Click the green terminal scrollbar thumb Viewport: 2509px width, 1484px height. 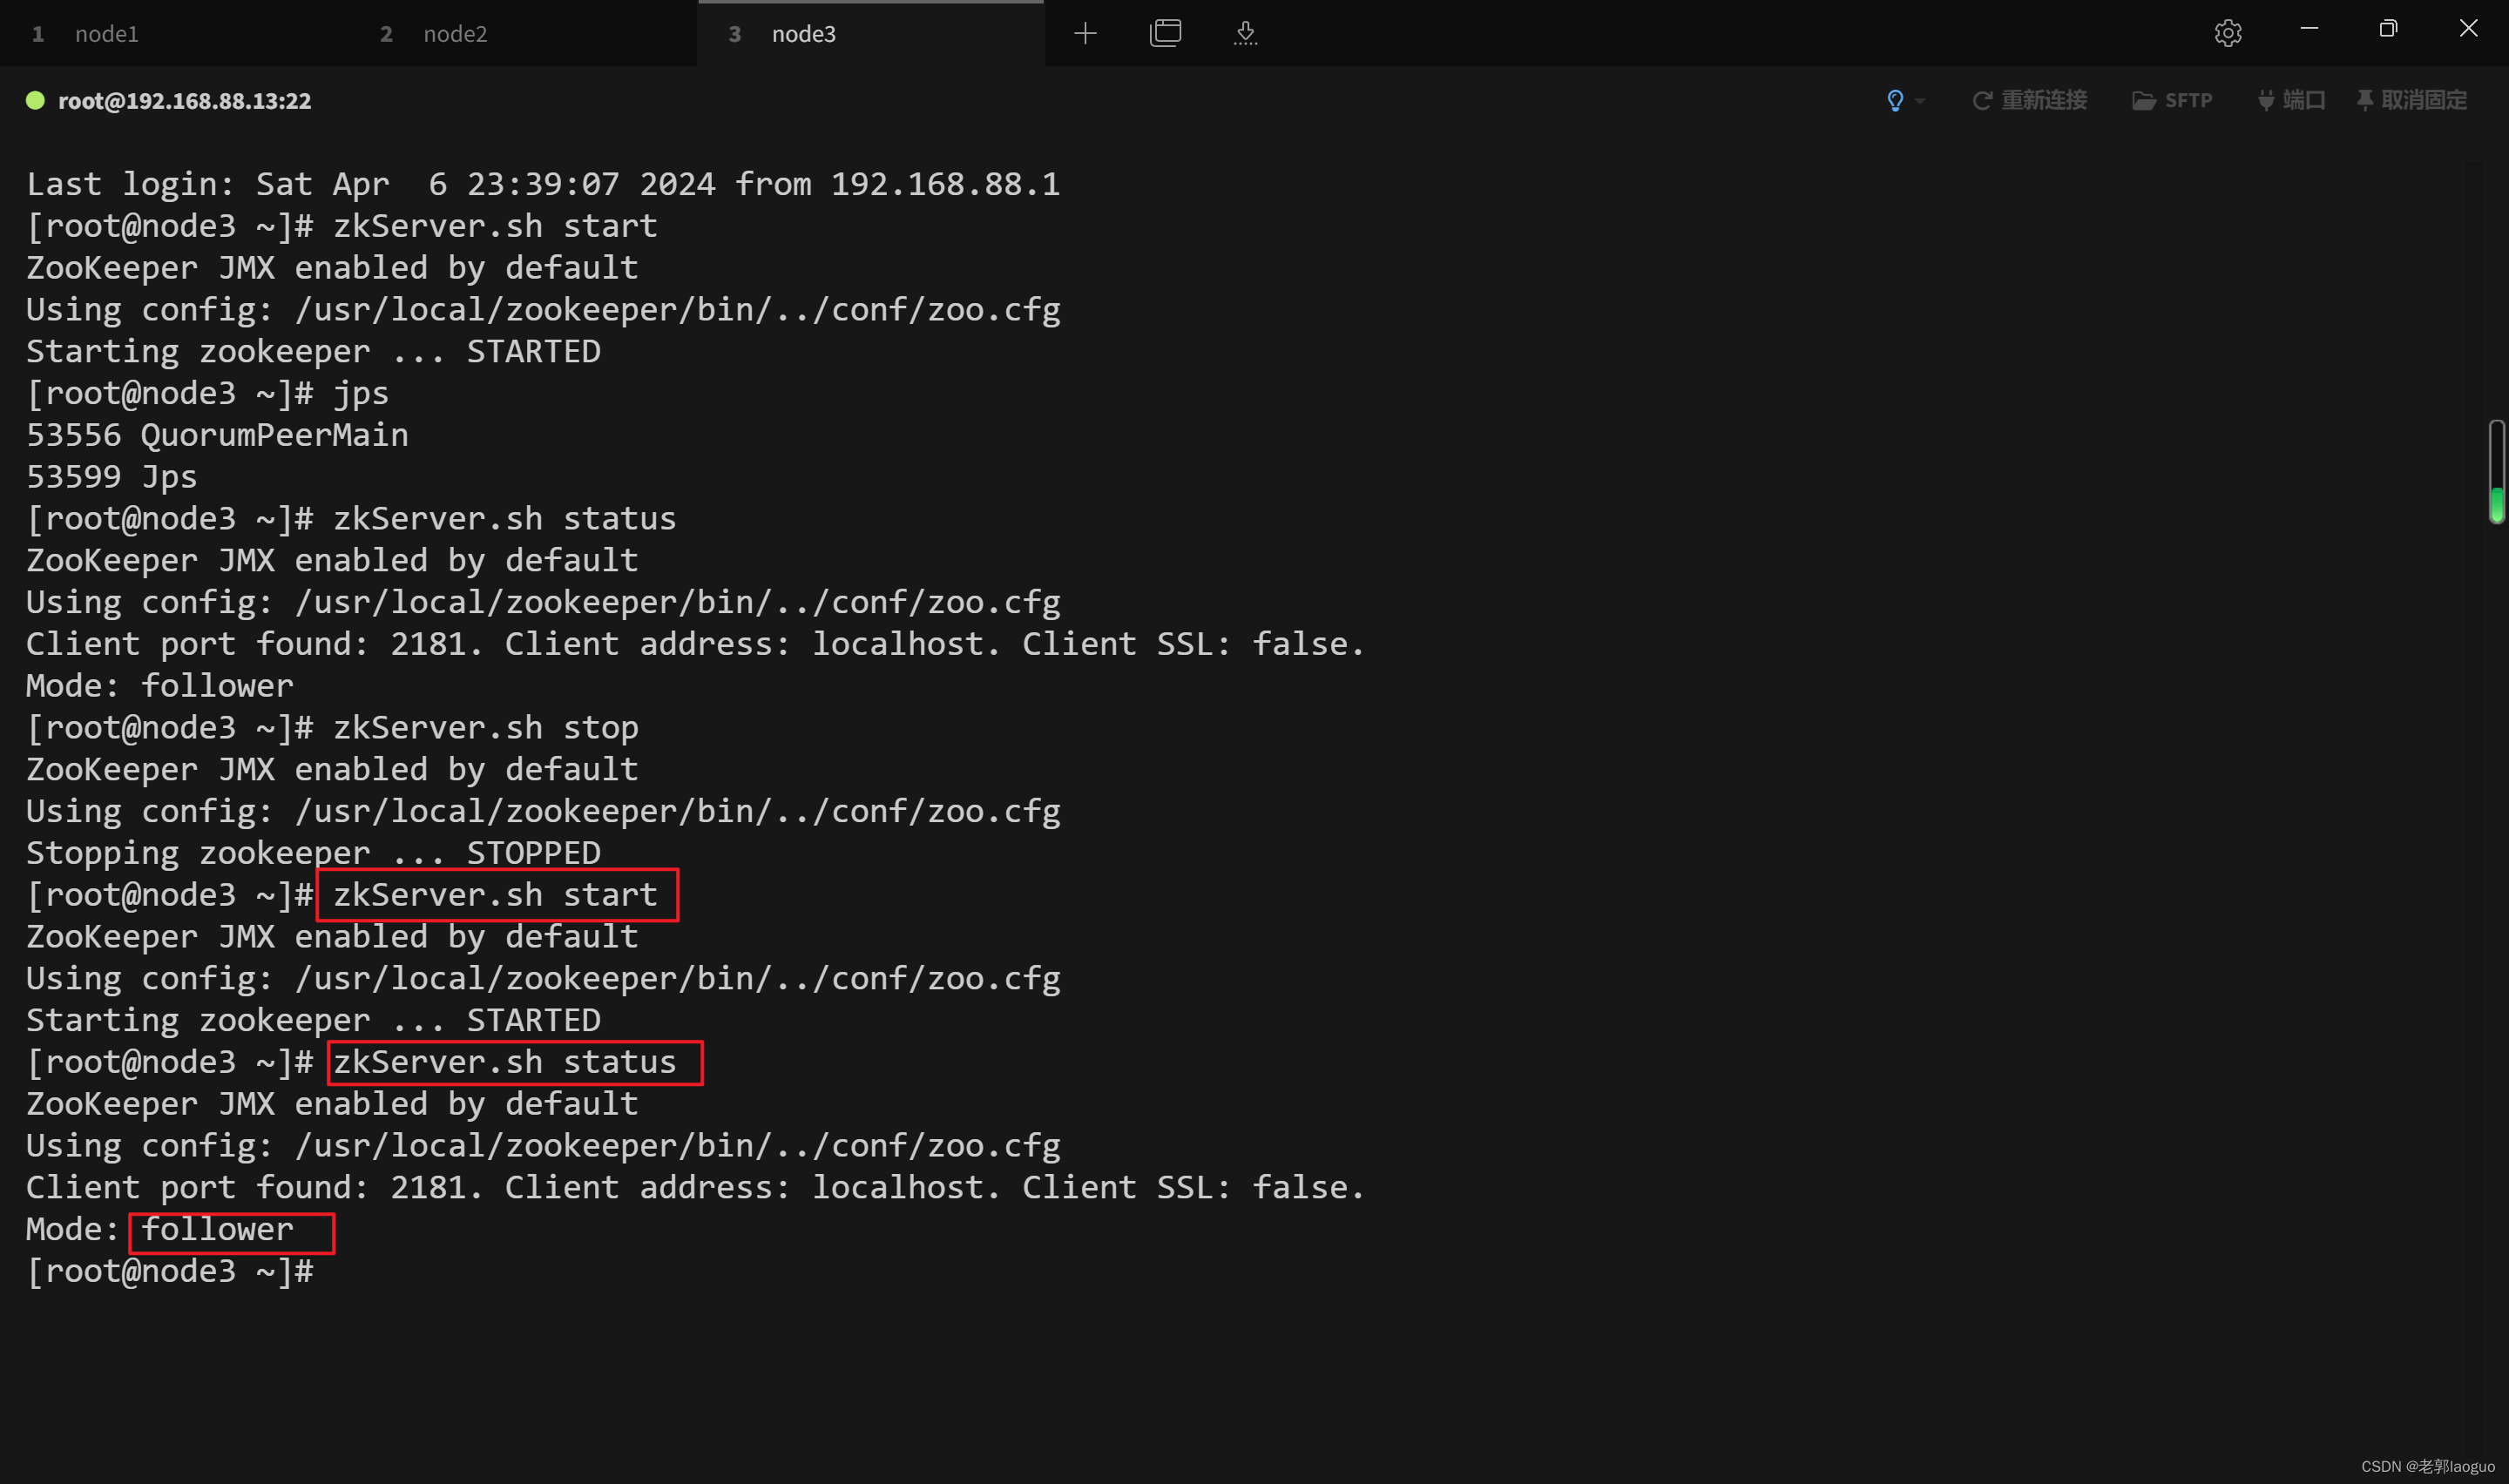click(2496, 503)
